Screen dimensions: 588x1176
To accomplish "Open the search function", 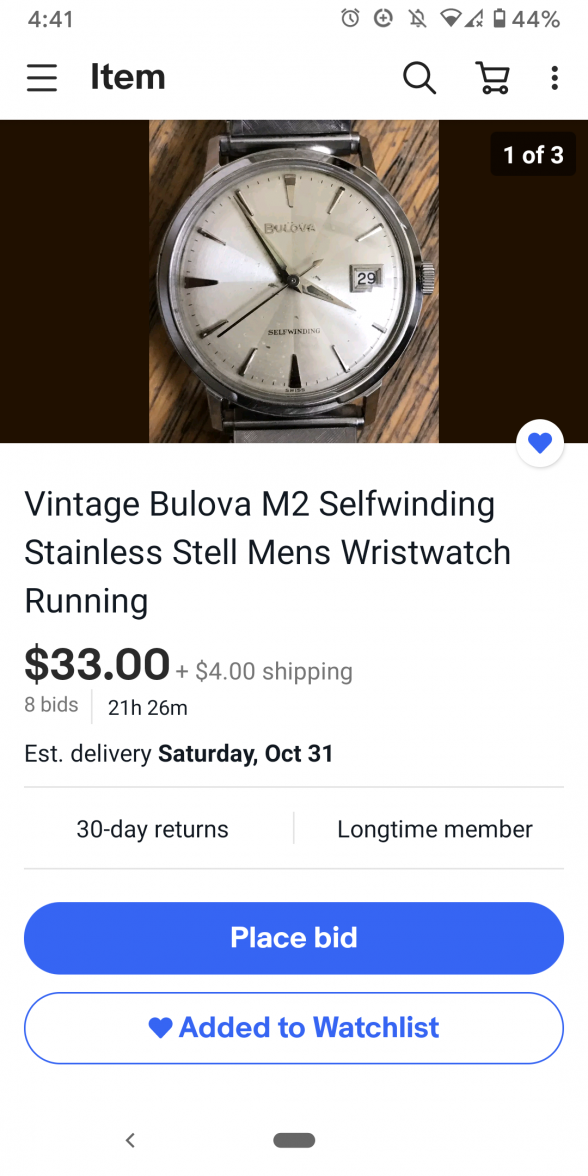I will tap(419, 77).
